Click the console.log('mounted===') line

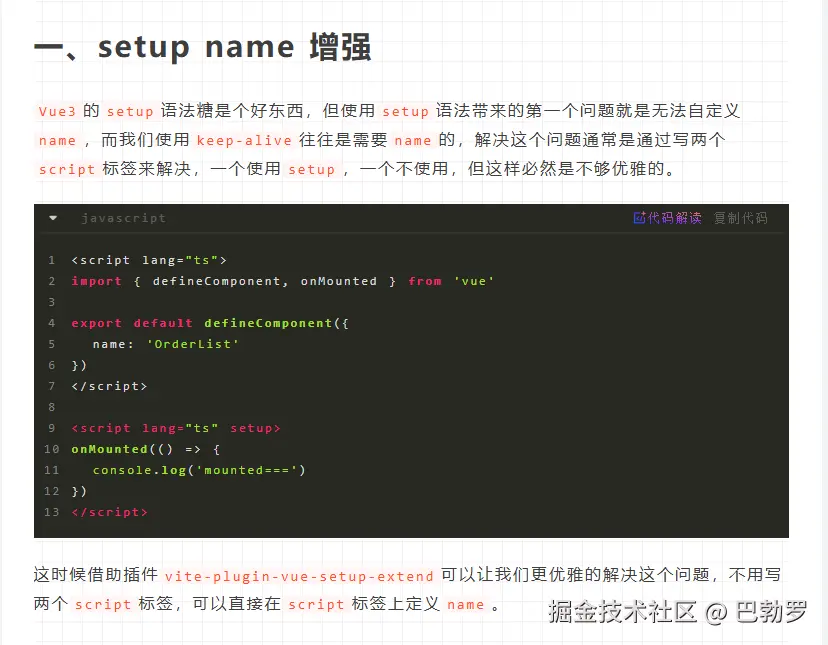point(198,470)
